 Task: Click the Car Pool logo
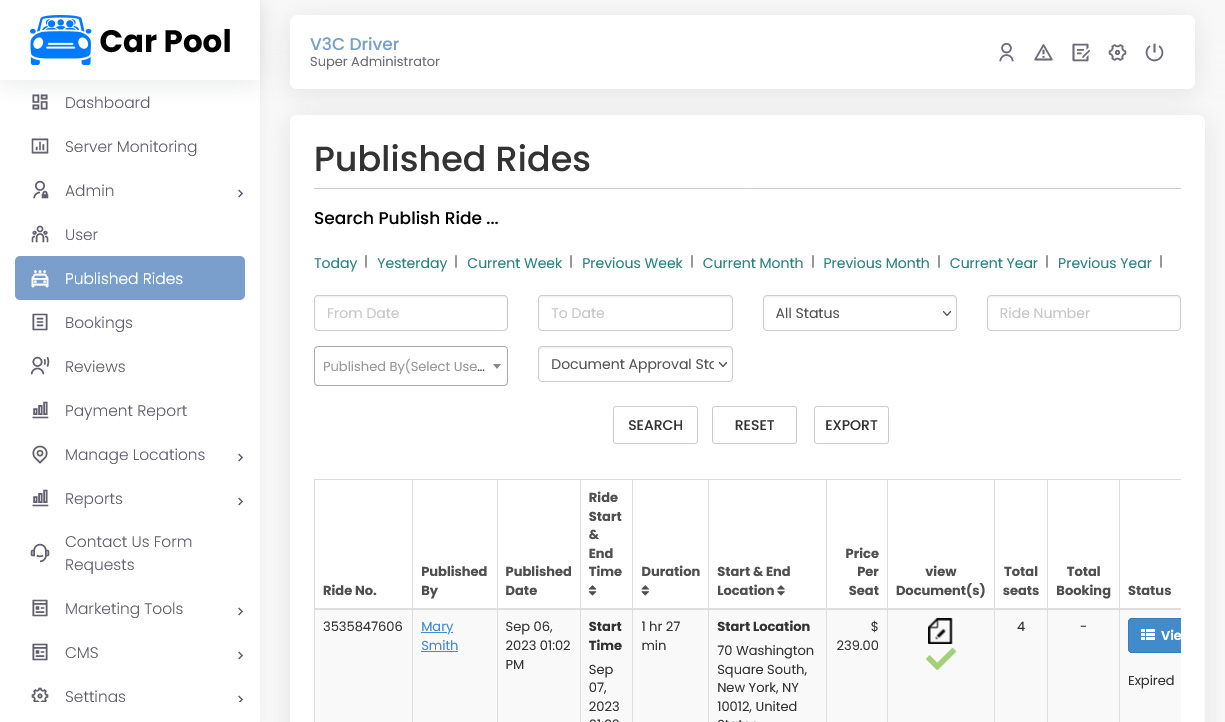[130, 40]
